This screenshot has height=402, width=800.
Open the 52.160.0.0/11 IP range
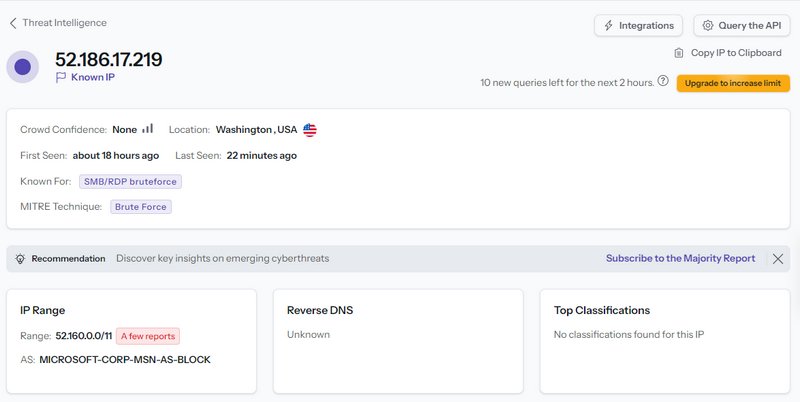(83, 336)
